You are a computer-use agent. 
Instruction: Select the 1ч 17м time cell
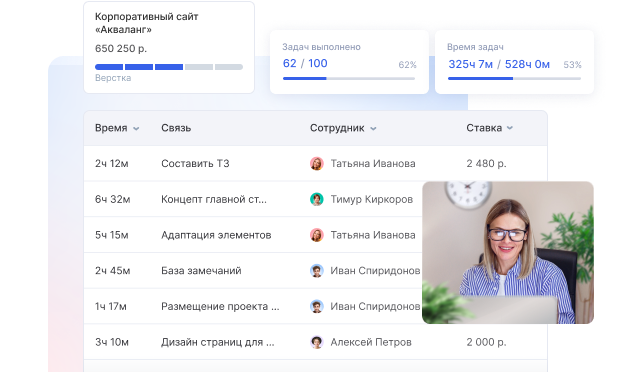111,306
